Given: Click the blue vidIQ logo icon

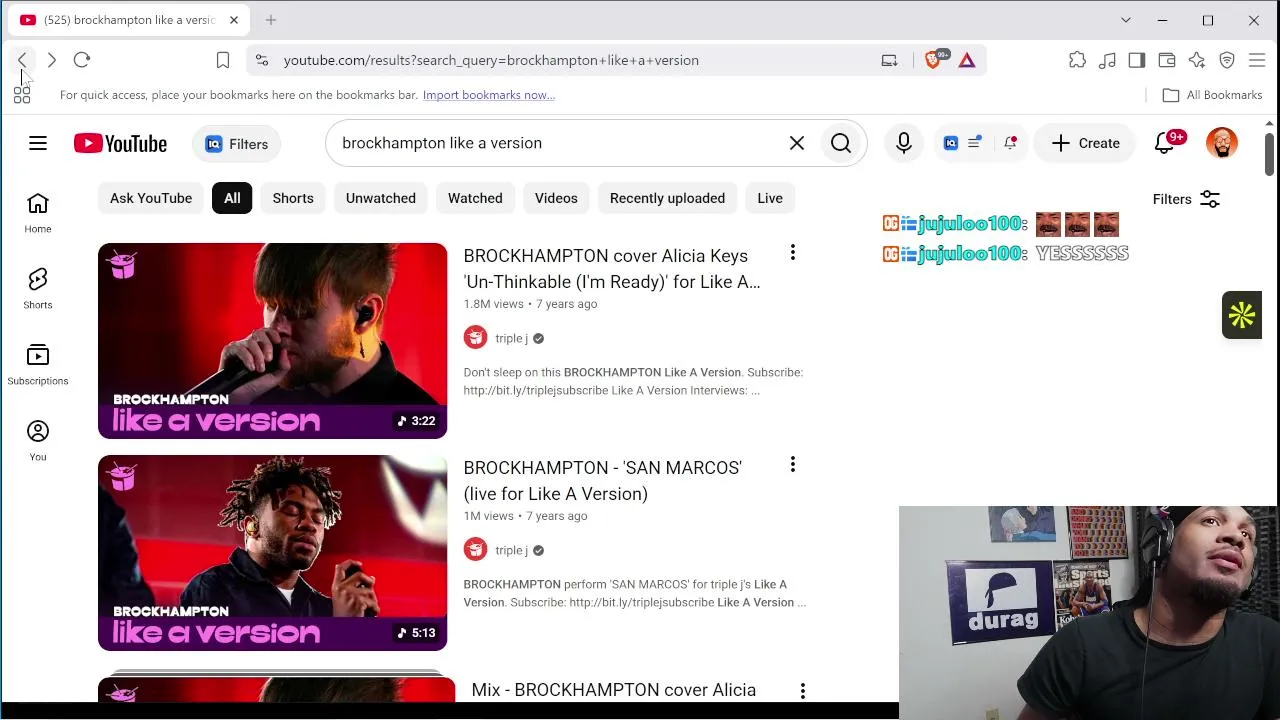Looking at the screenshot, I should (951, 143).
